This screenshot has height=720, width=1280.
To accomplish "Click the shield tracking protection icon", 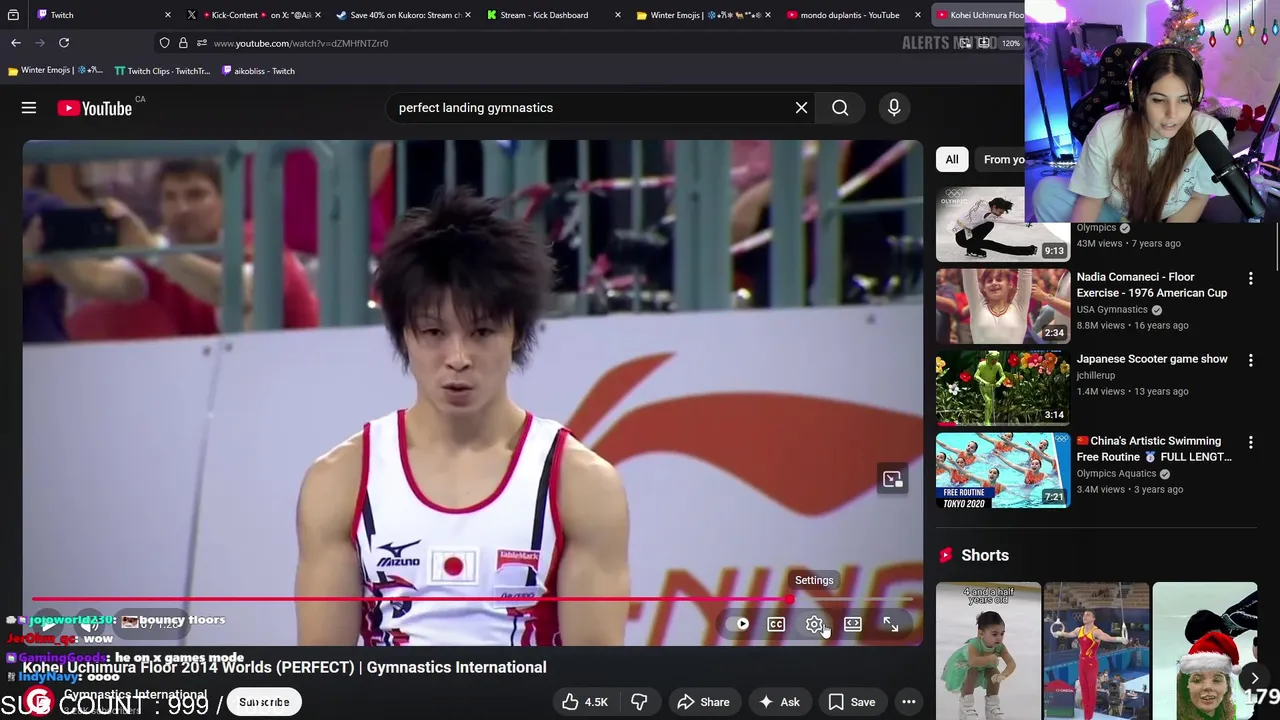I will (165, 43).
